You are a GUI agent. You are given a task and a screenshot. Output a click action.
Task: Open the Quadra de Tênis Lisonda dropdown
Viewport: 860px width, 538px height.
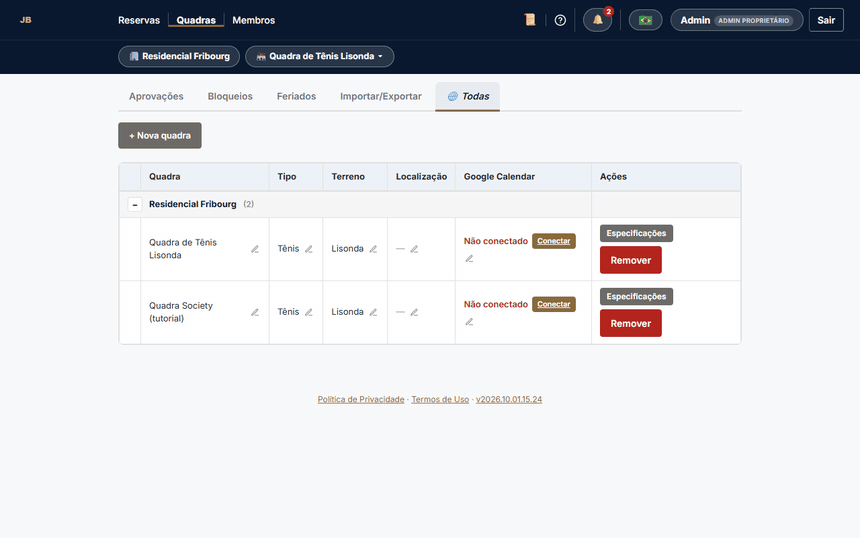tap(319, 56)
